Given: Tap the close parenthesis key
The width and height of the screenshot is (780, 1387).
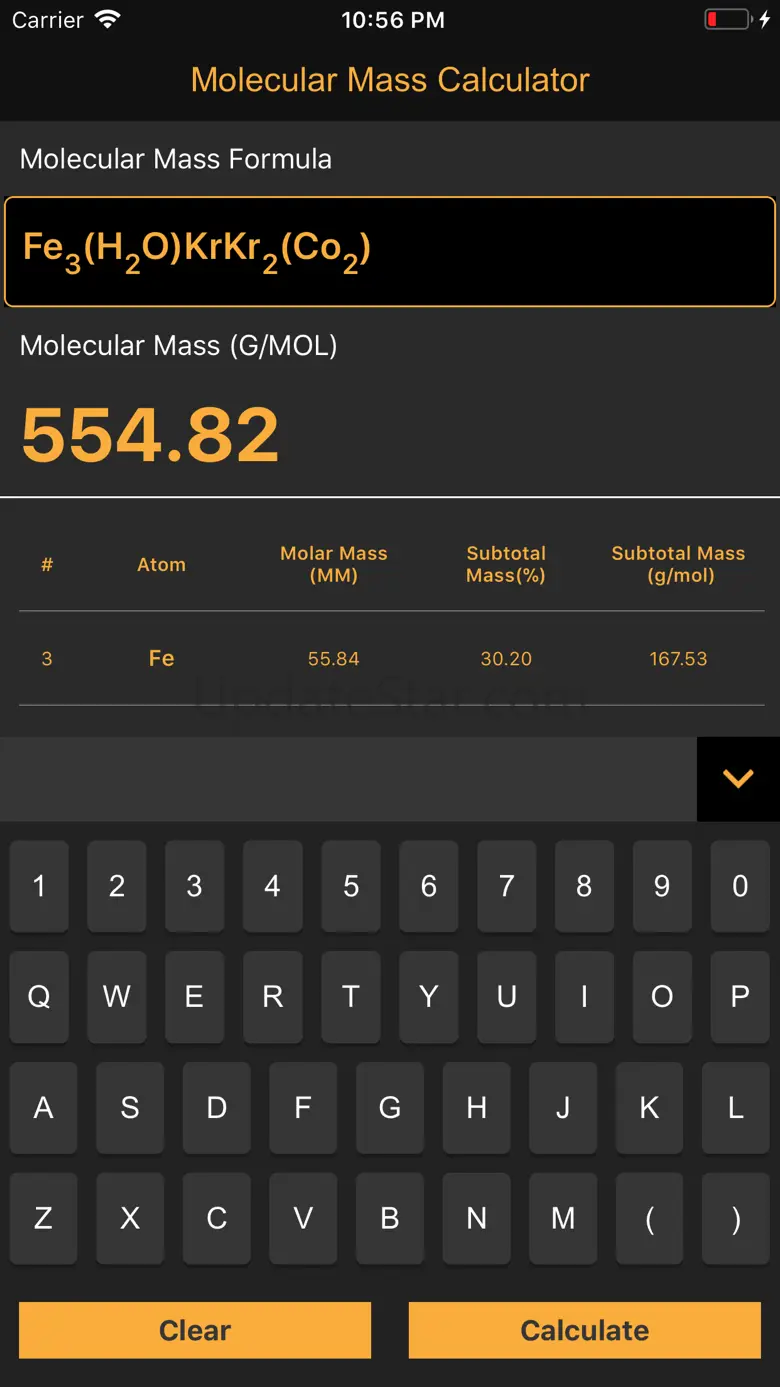Looking at the screenshot, I should (x=736, y=1218).
